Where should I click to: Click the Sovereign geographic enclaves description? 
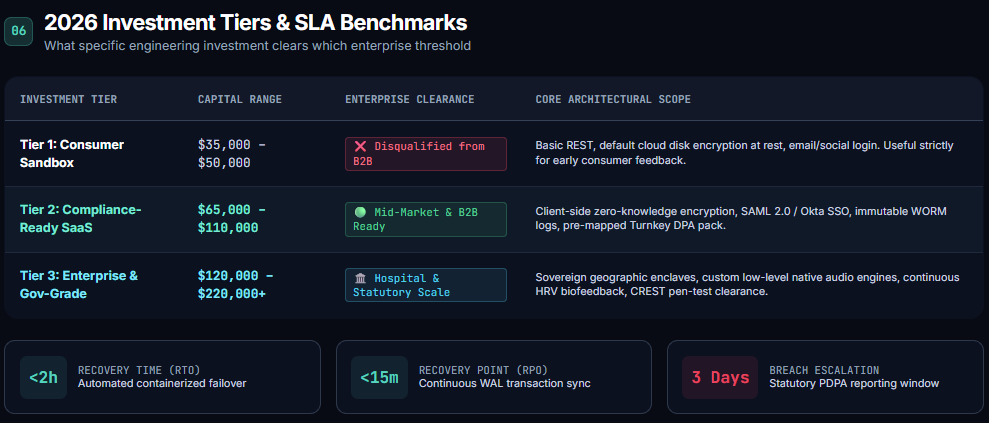click(x=747, y=284)
